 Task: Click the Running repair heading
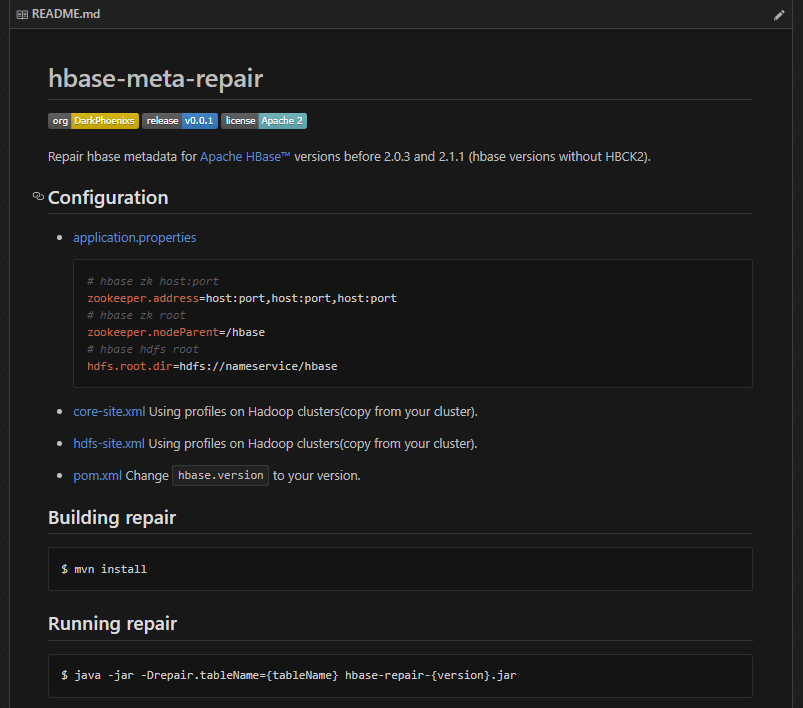click(x=112, y=624)
